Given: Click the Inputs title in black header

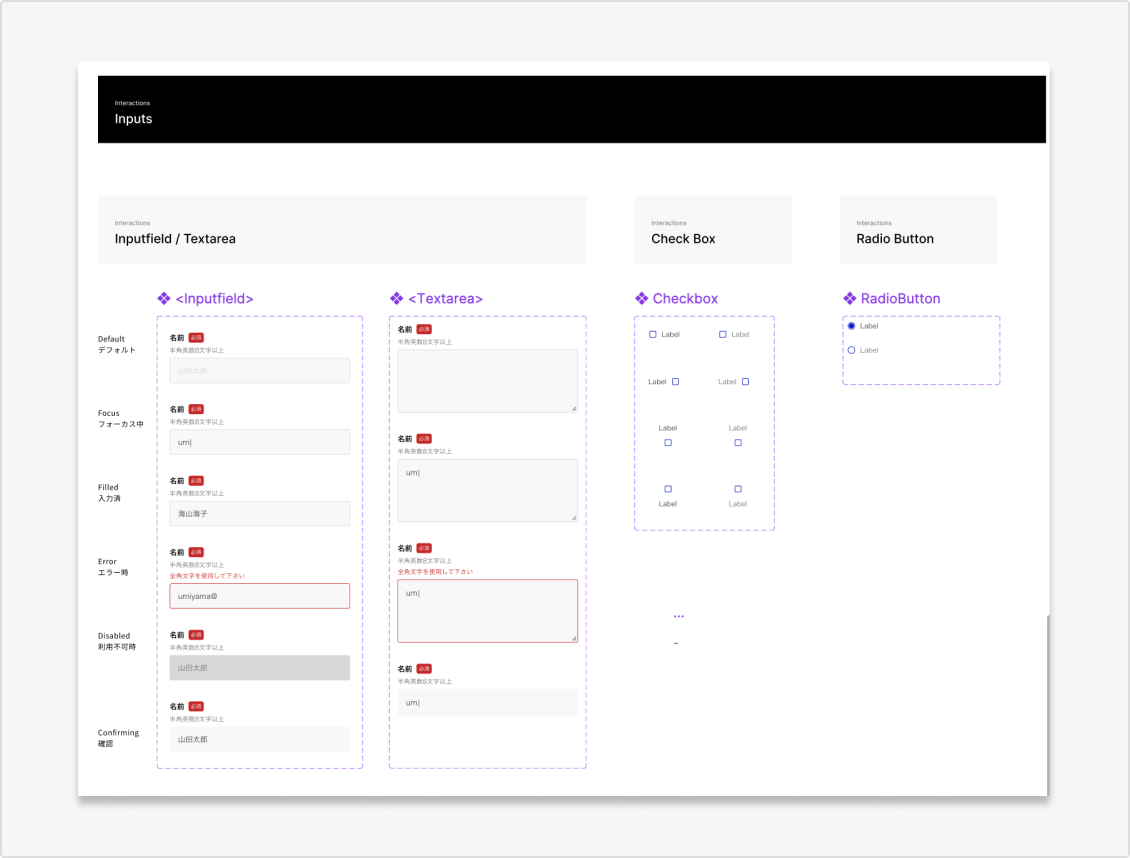Looking at the screenshot, I should tap(133, 119).
